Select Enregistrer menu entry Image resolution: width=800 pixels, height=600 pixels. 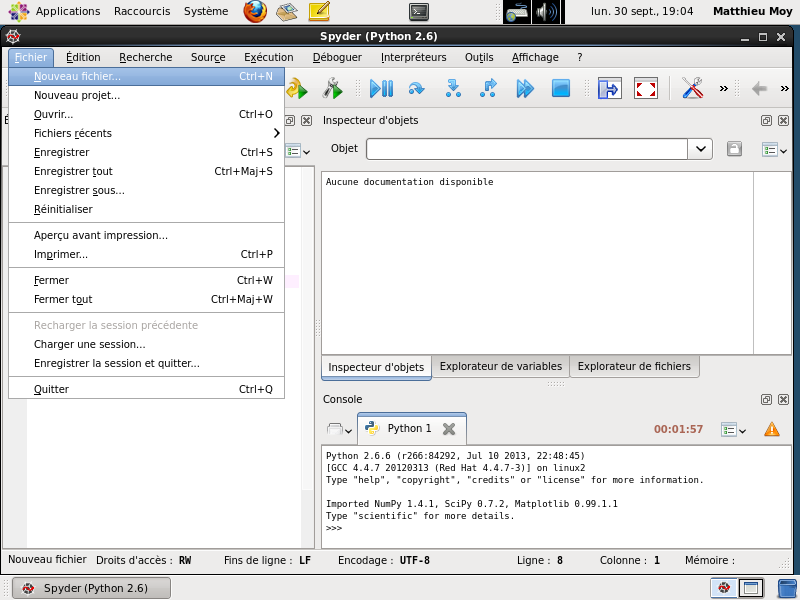[x=146, y=152]
